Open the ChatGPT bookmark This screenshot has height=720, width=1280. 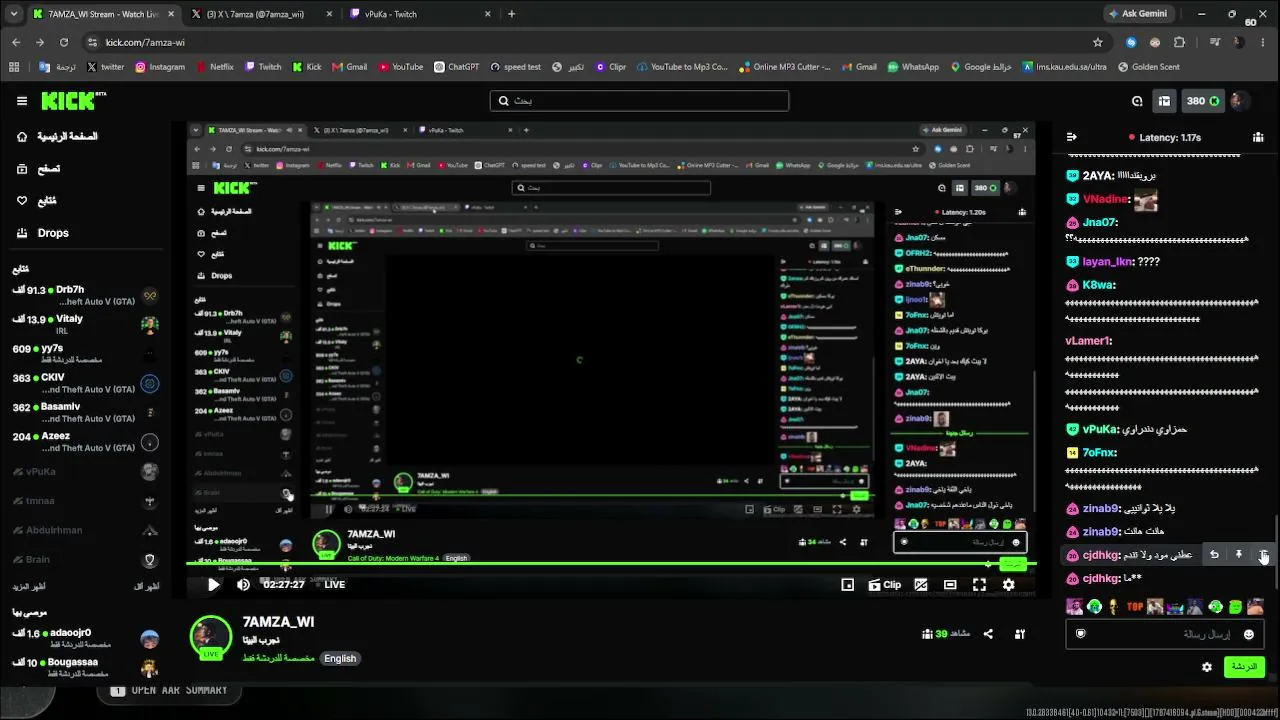(x=456, y=67)
